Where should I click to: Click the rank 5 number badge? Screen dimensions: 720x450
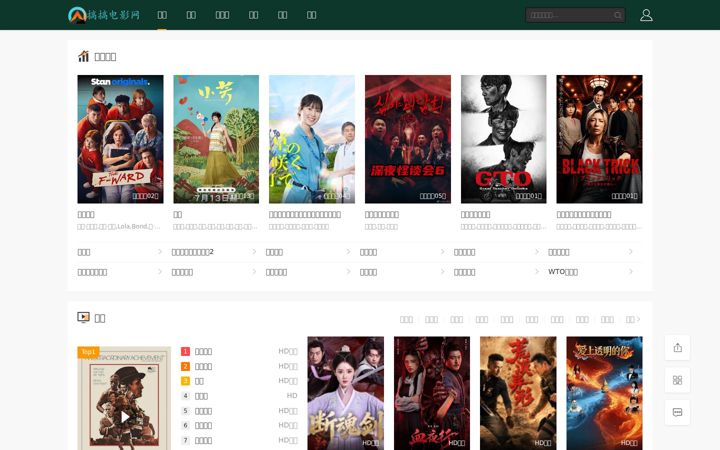(185, 411)
